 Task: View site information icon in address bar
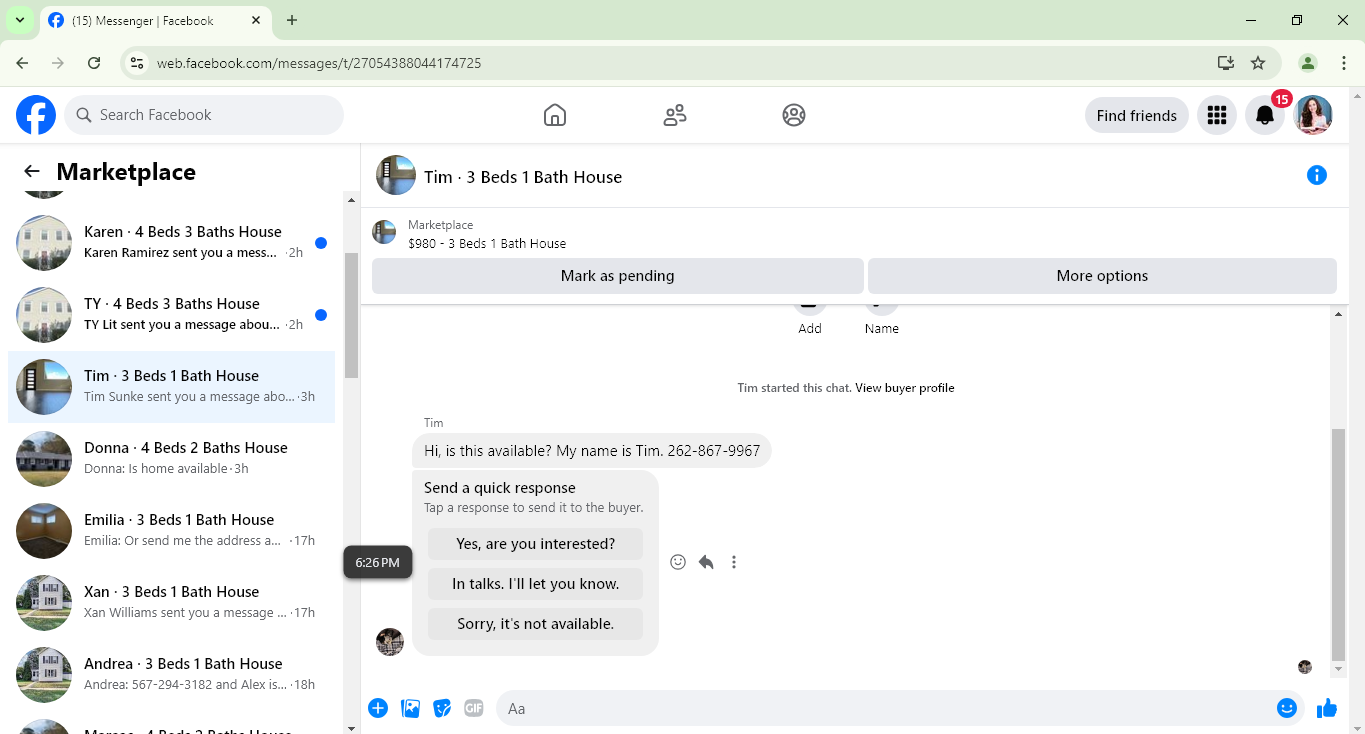pos(138,63)
